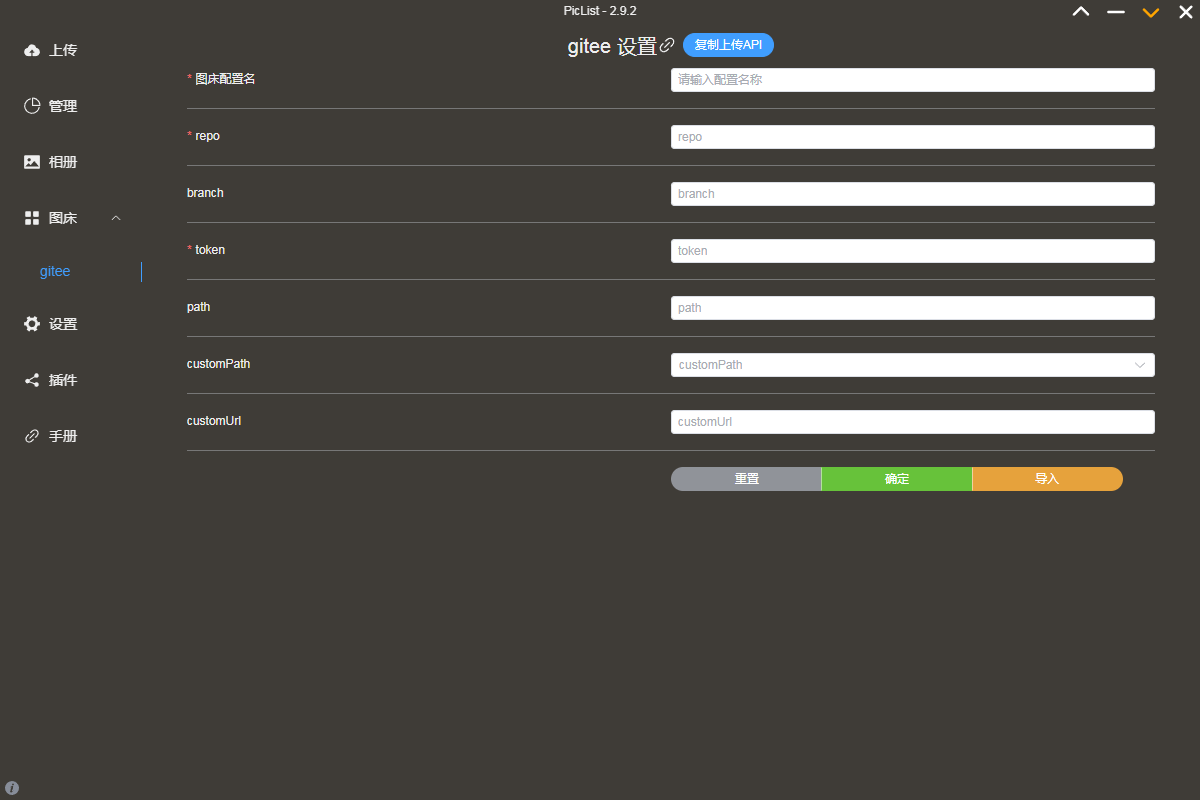
Task: Click the orange down-chevron title bar icon
Action: tap(1151, 12)
